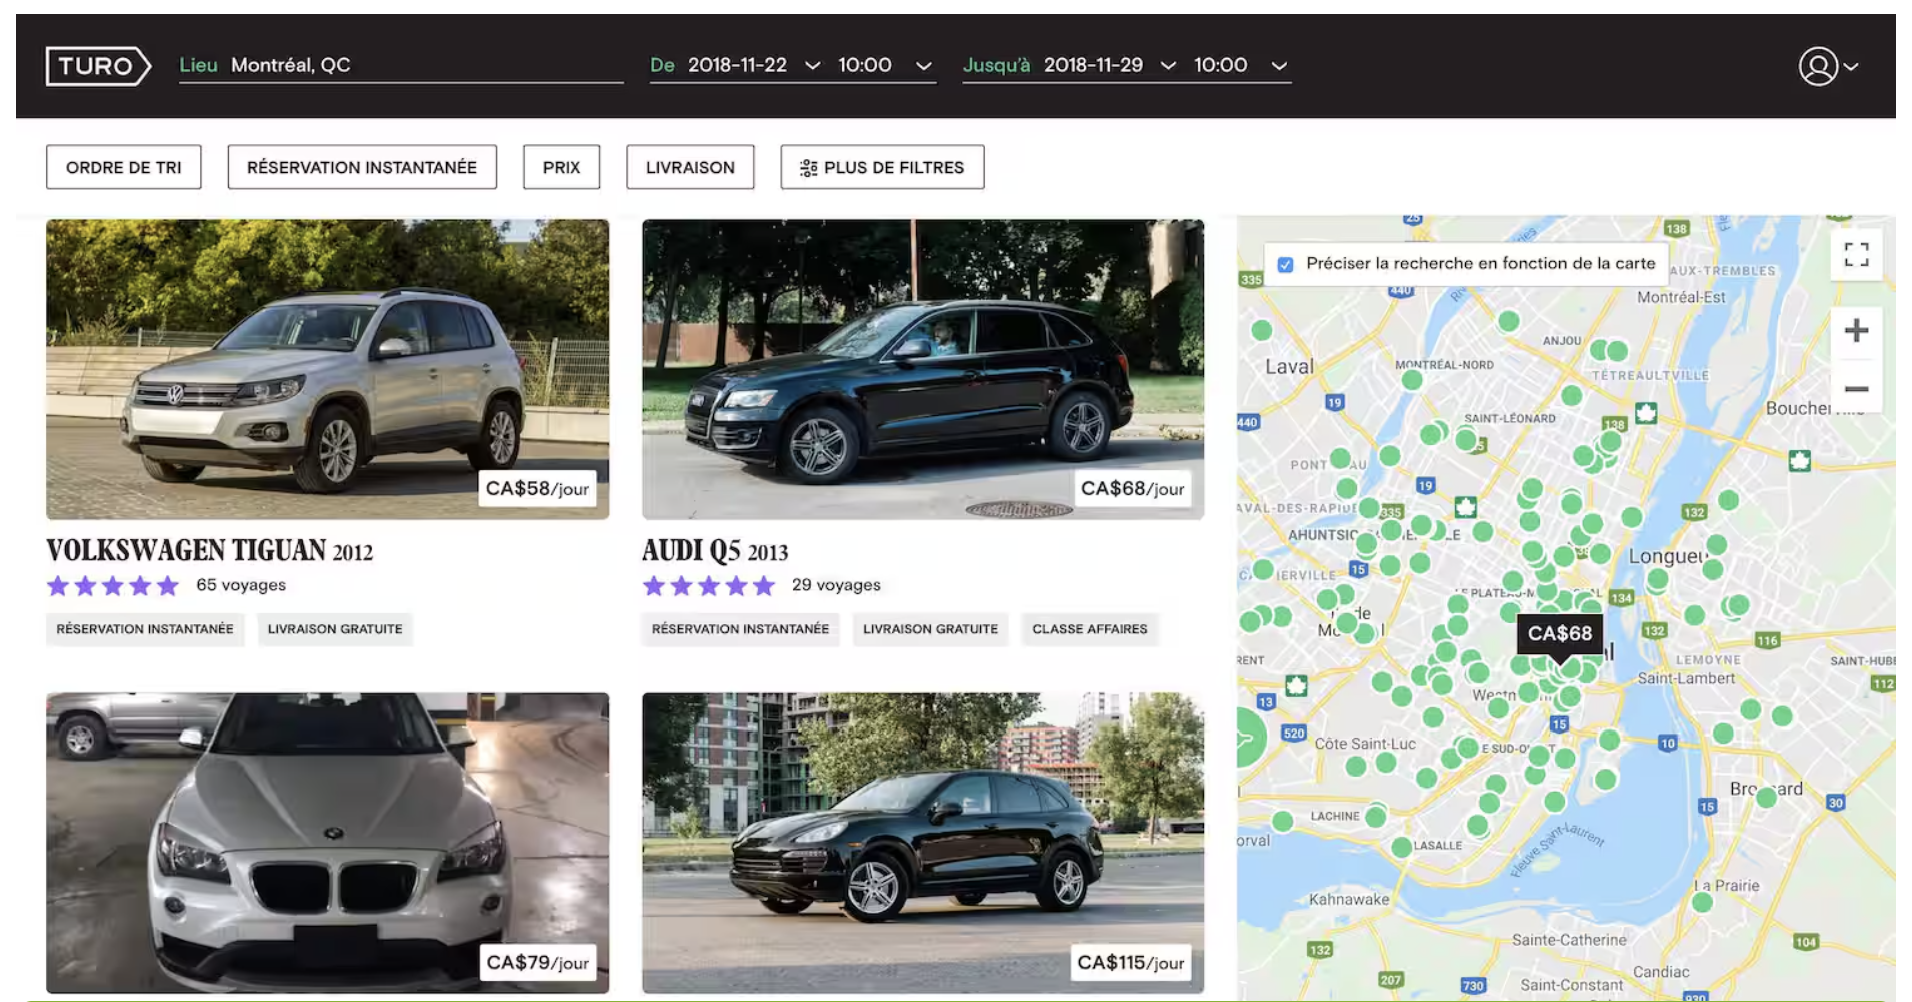Viewport: 1912px width, 1002px height.
Task: Open Audi Q5 2013 car photo
Action: coord(923,369)
